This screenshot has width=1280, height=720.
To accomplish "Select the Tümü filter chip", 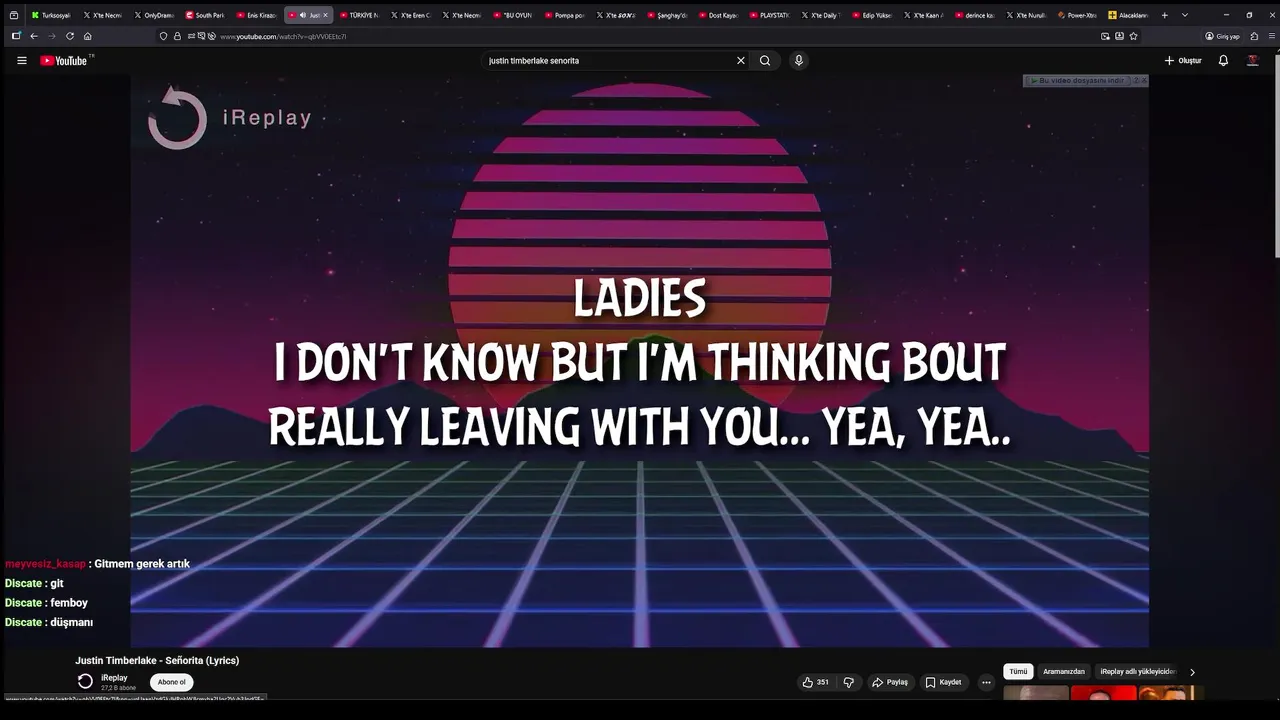I will tap(1018, 672).
